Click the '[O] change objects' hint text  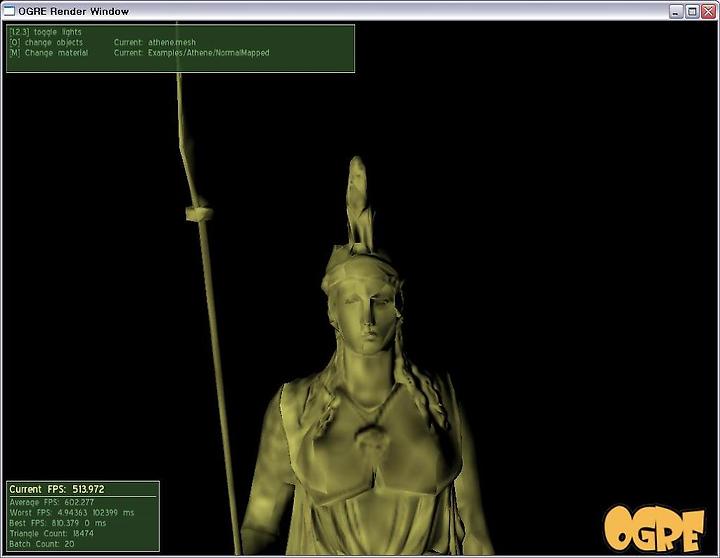coord(46,42)
